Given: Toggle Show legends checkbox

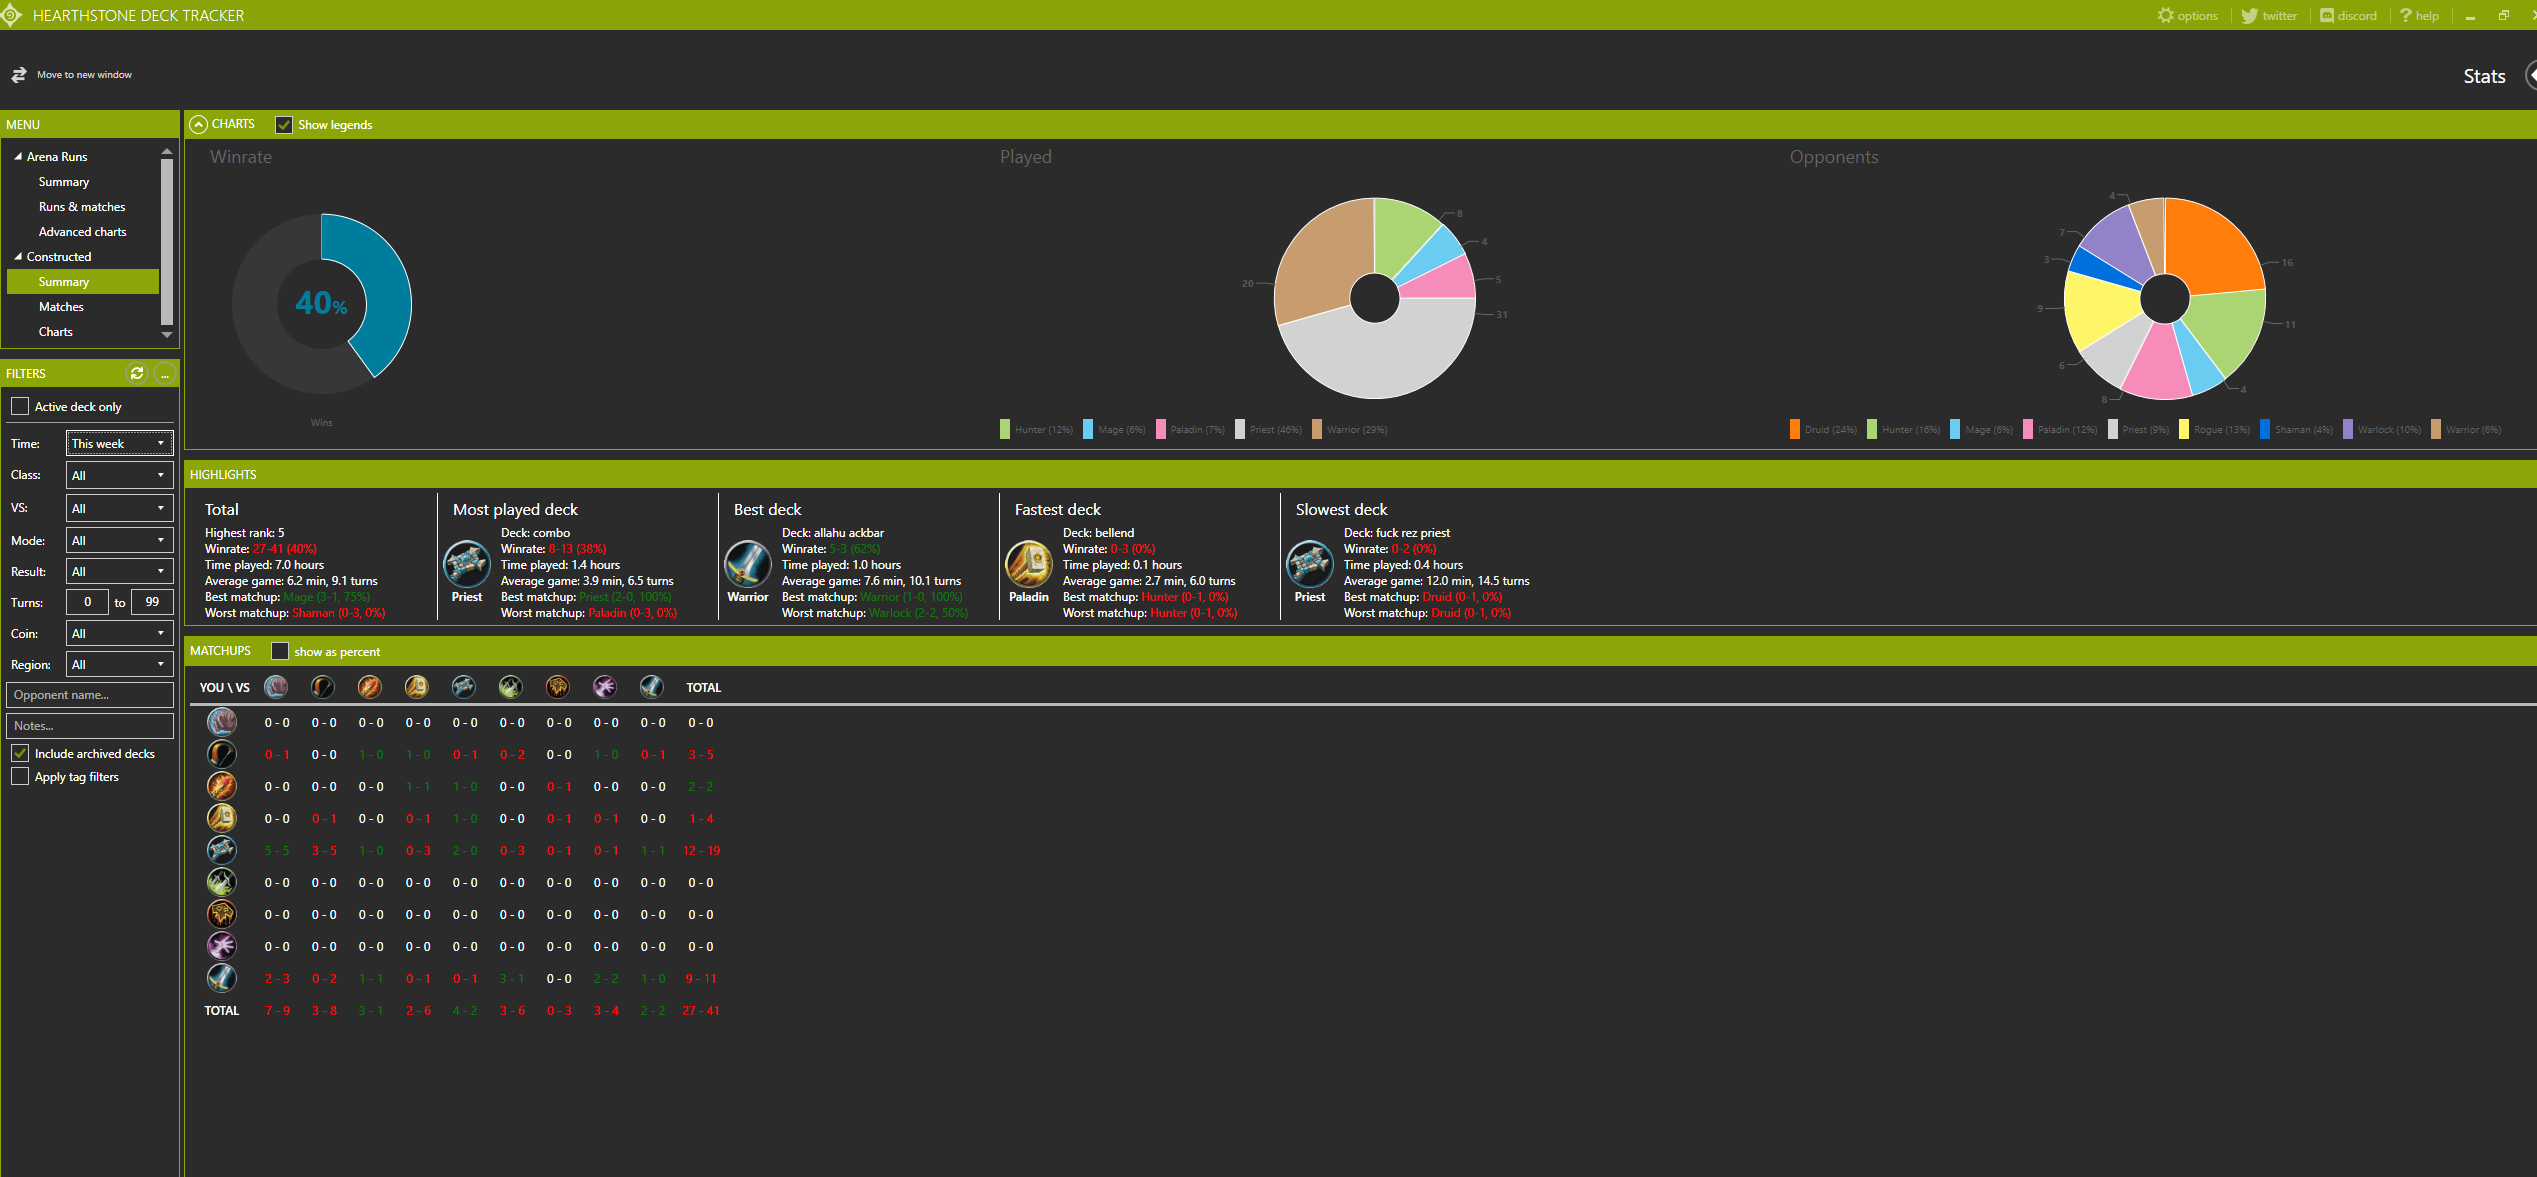Looking at the screenshot, I should click(284, 124).
